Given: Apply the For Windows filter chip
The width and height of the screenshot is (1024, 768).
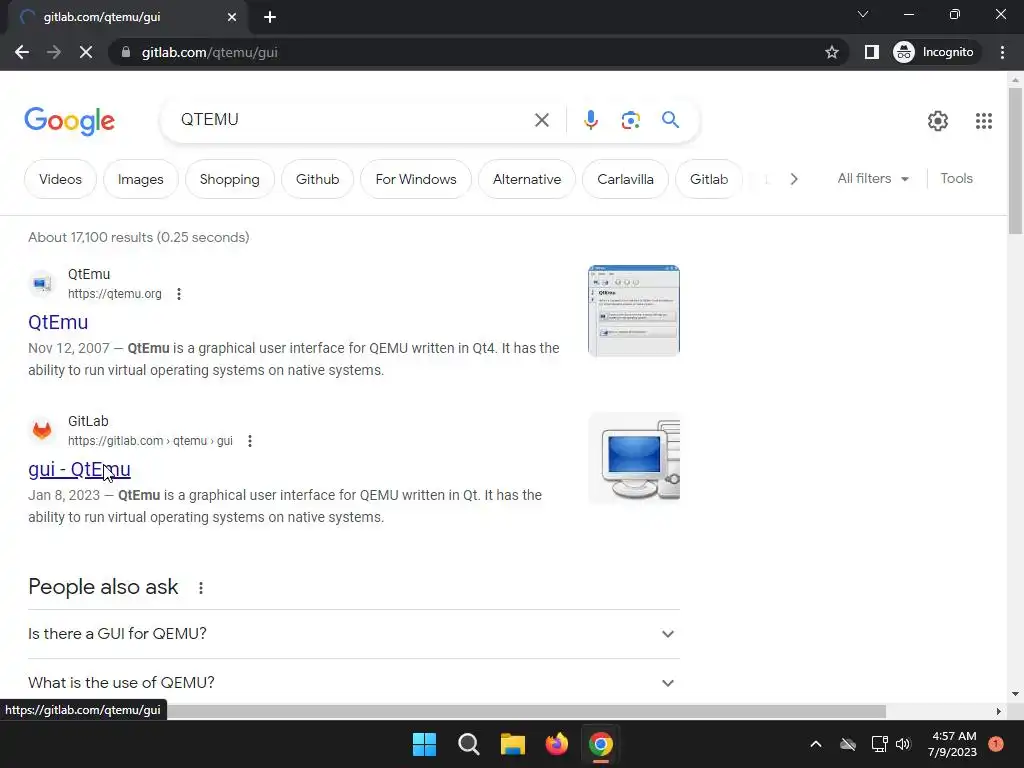Looking at the screenshot, I should coord(416,179).
